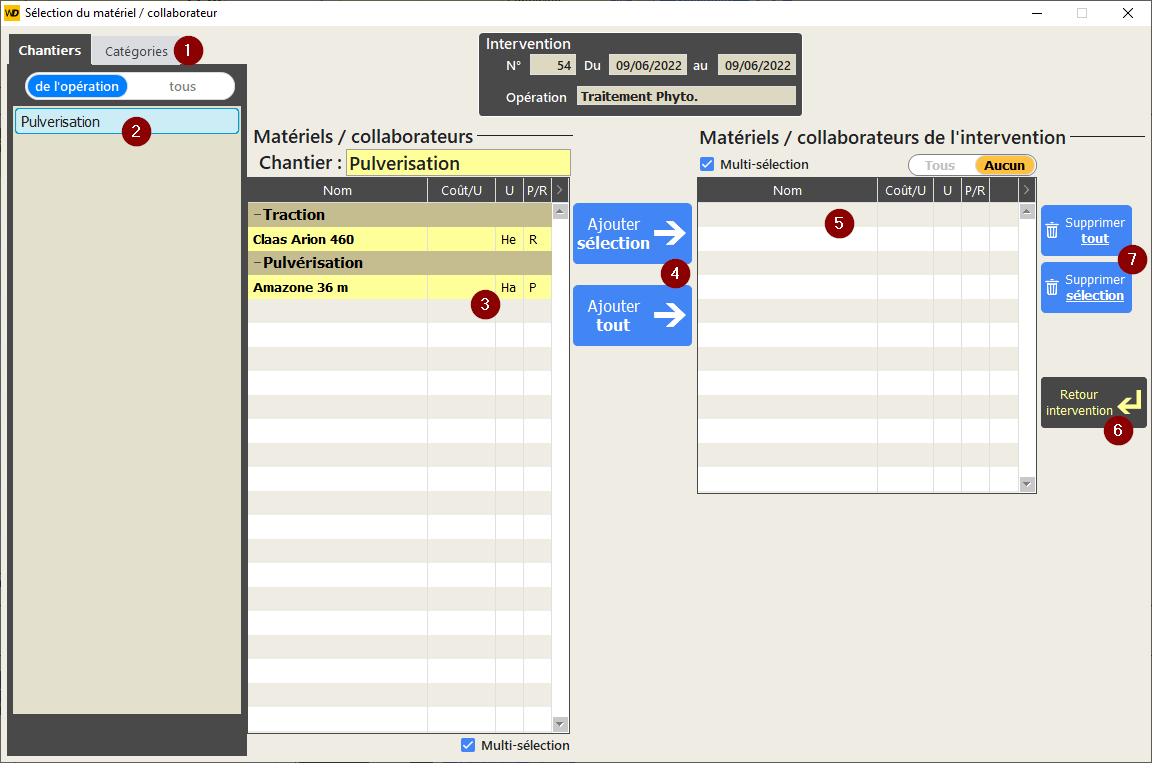
Task: Click the Supprimer tout trash button
Action: point(1085,231)
